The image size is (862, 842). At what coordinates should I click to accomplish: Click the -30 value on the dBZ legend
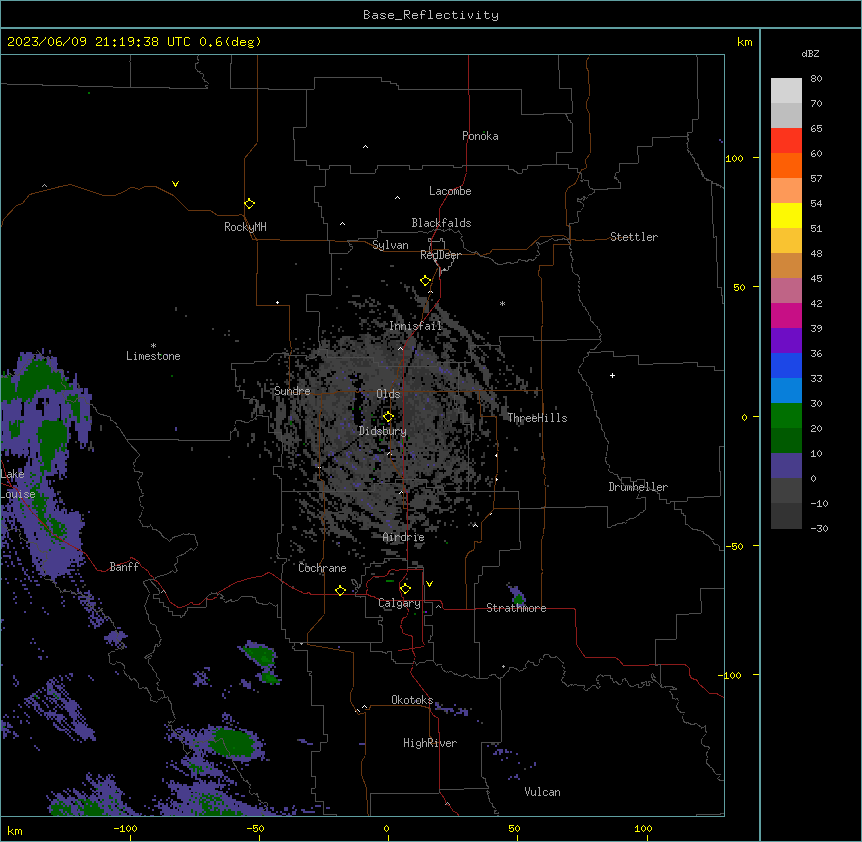[819, 528]
